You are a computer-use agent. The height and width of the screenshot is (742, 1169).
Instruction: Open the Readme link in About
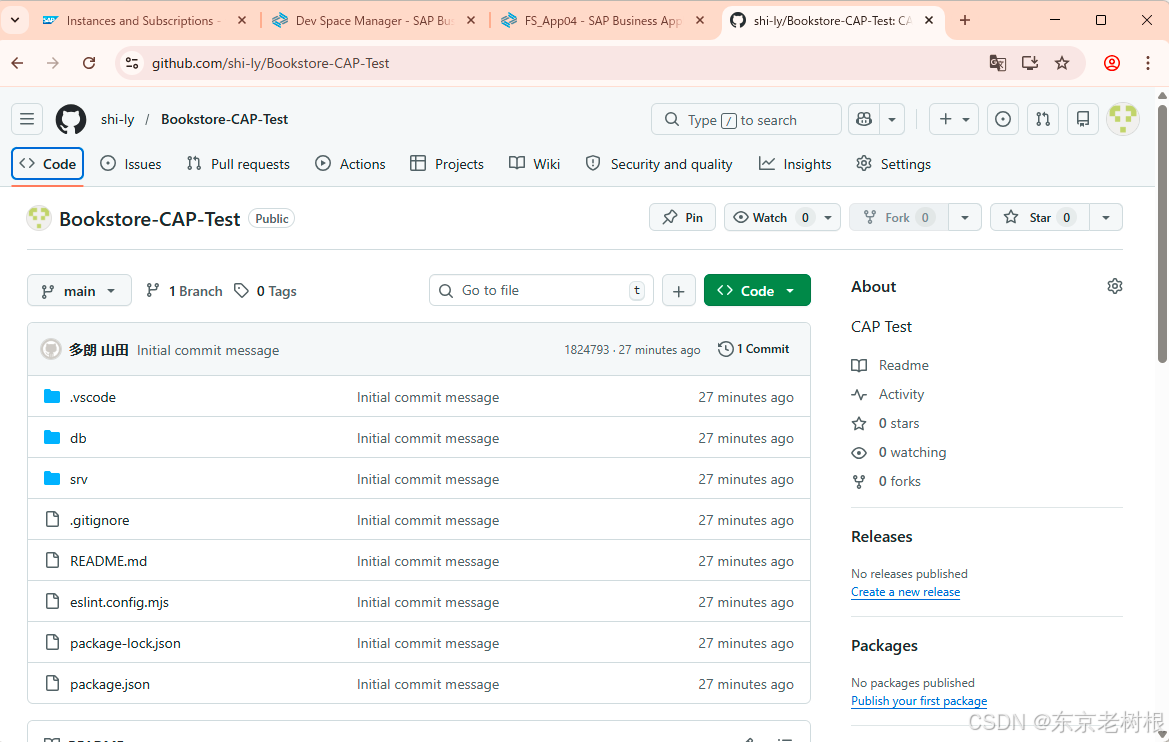click(x=890, y=365)
